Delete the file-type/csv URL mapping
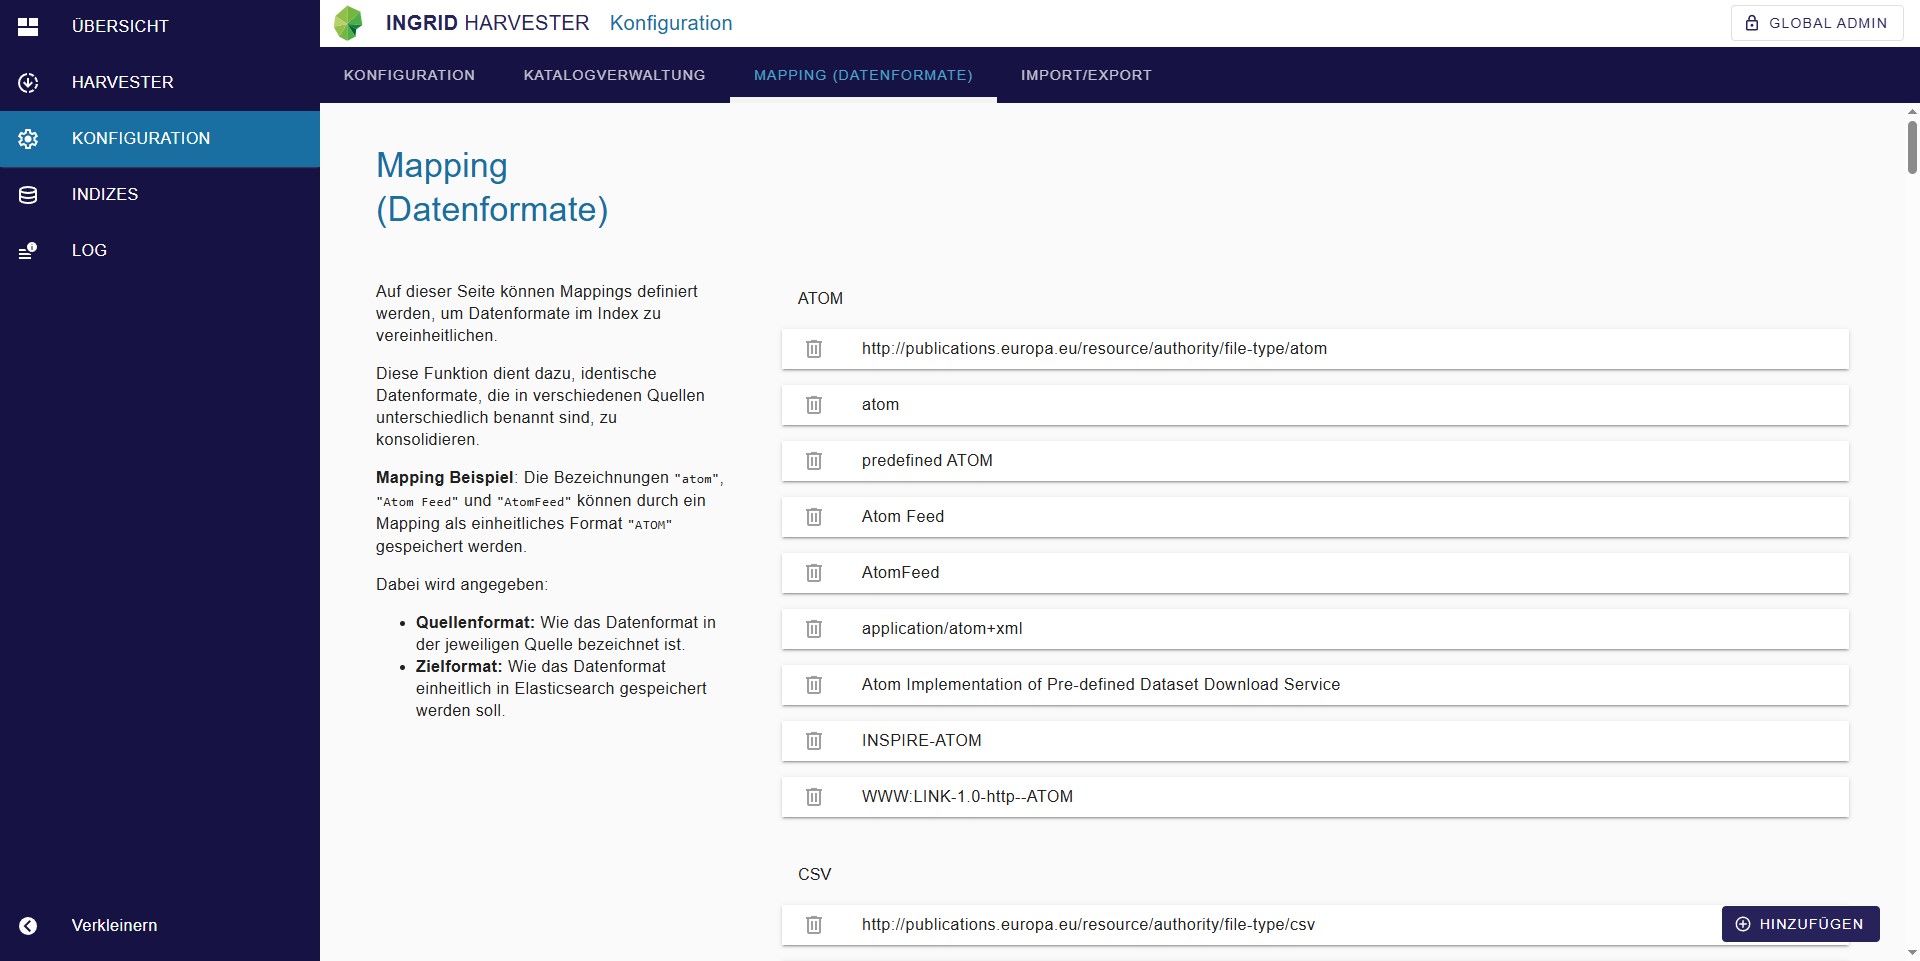The height and width of the screenshot is (961, 1920). [814, 925]
